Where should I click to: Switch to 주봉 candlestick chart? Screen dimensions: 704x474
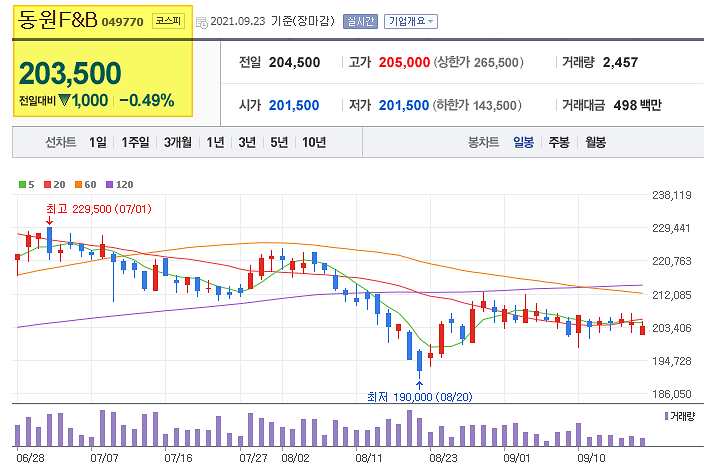[559, 142]
